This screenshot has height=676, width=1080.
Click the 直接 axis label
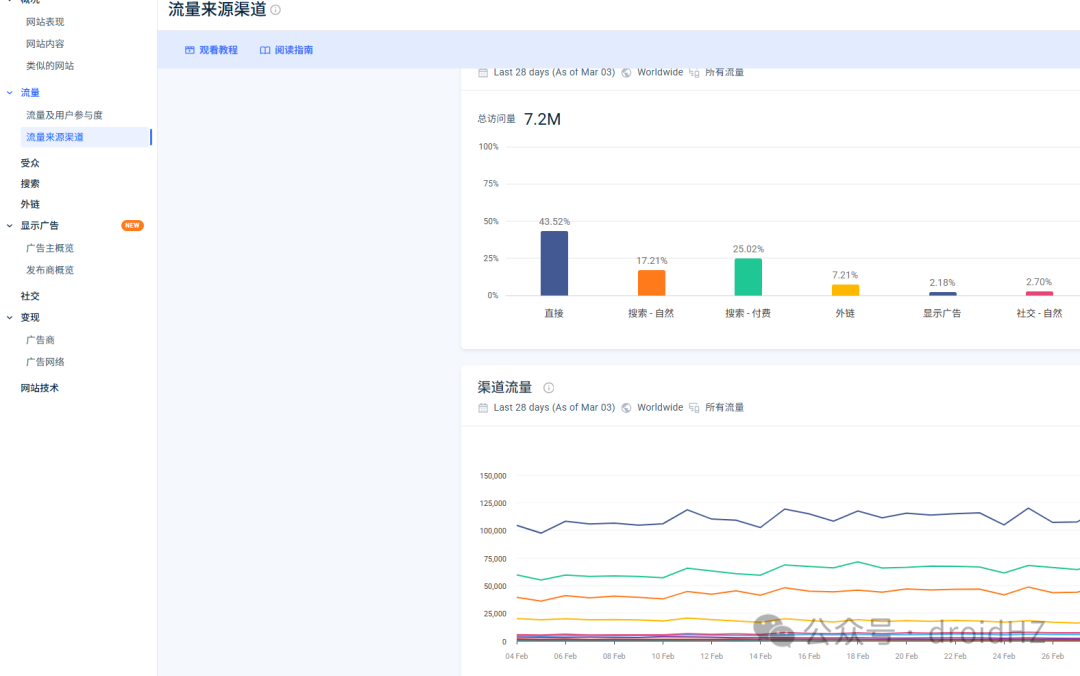coord(554,314)
